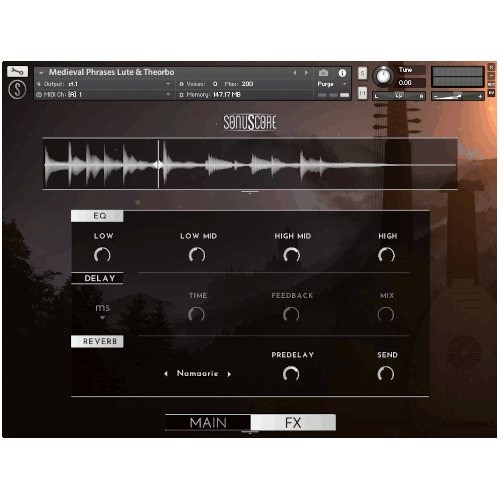The height and width of the screenshot is (500, 500).
Task: Toggle the AUX sends button
Action: click(x=491, y=85)
